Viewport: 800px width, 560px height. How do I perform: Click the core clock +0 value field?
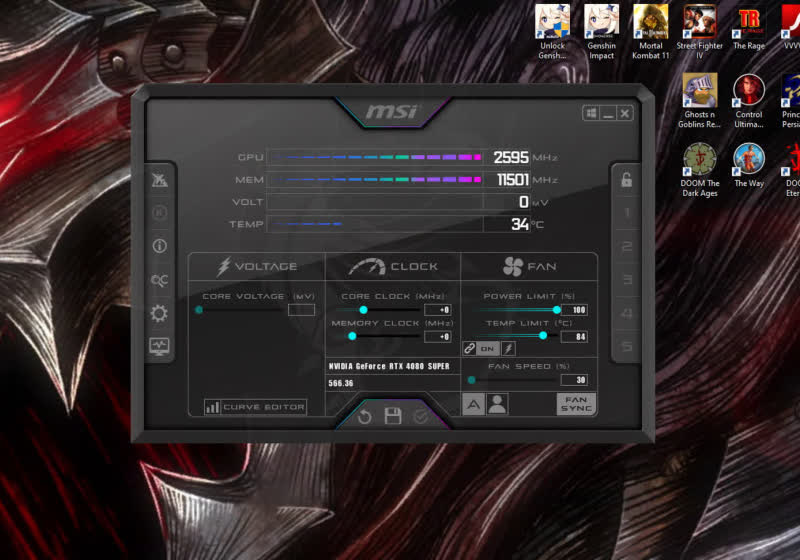pos(438,310)
